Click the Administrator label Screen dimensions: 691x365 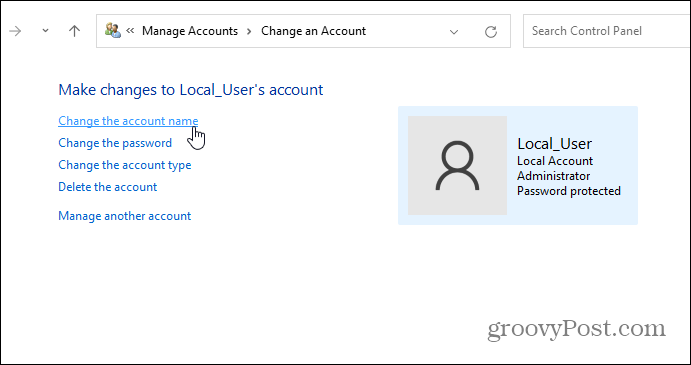click(554, 176)
